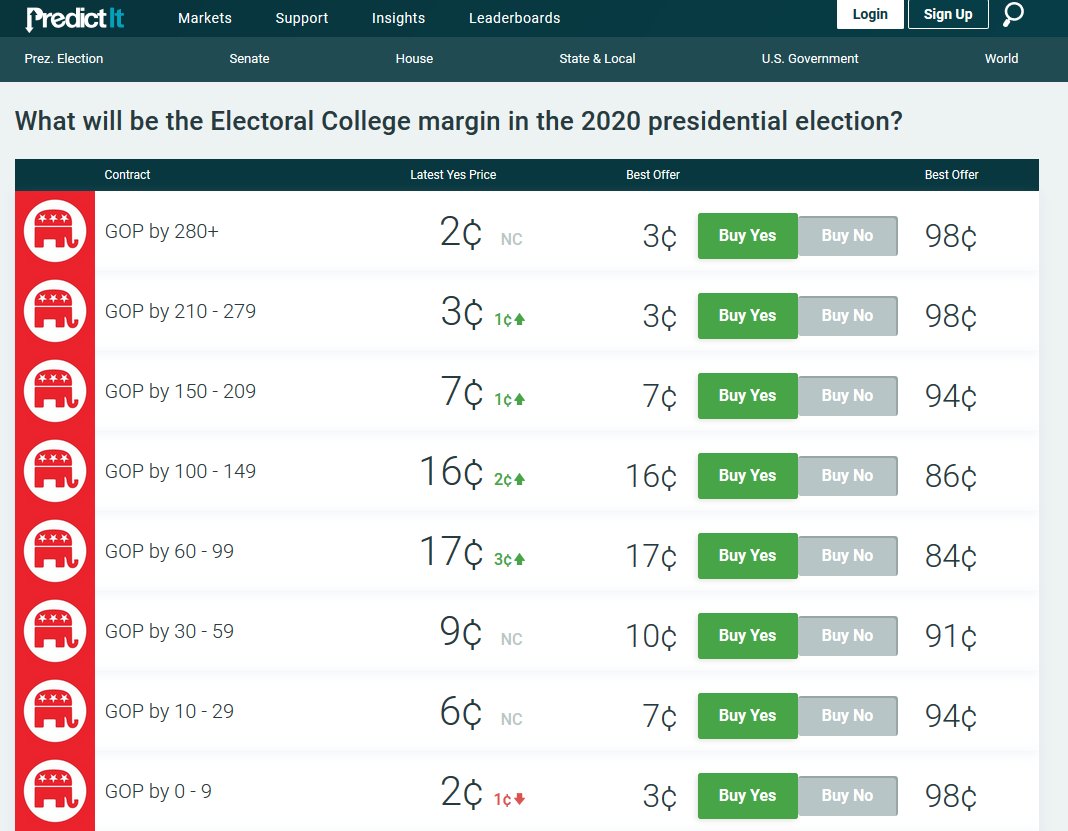This screenshot has height=831, width=1068.
Task: Click the 3¢ up change indicator
Action: (x=509, y=559)
